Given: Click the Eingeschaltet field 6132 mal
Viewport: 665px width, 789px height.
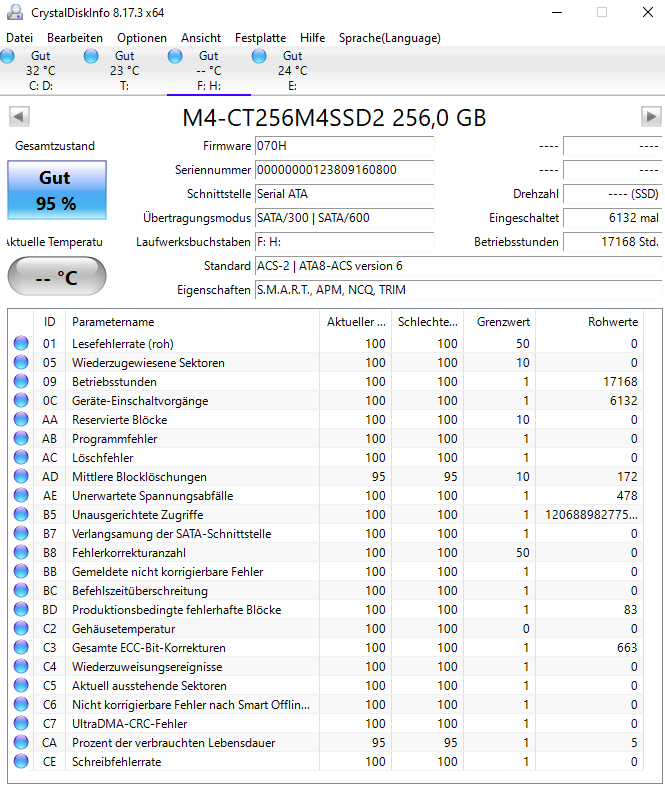Looking at the screenshot, I should point(612,218).
